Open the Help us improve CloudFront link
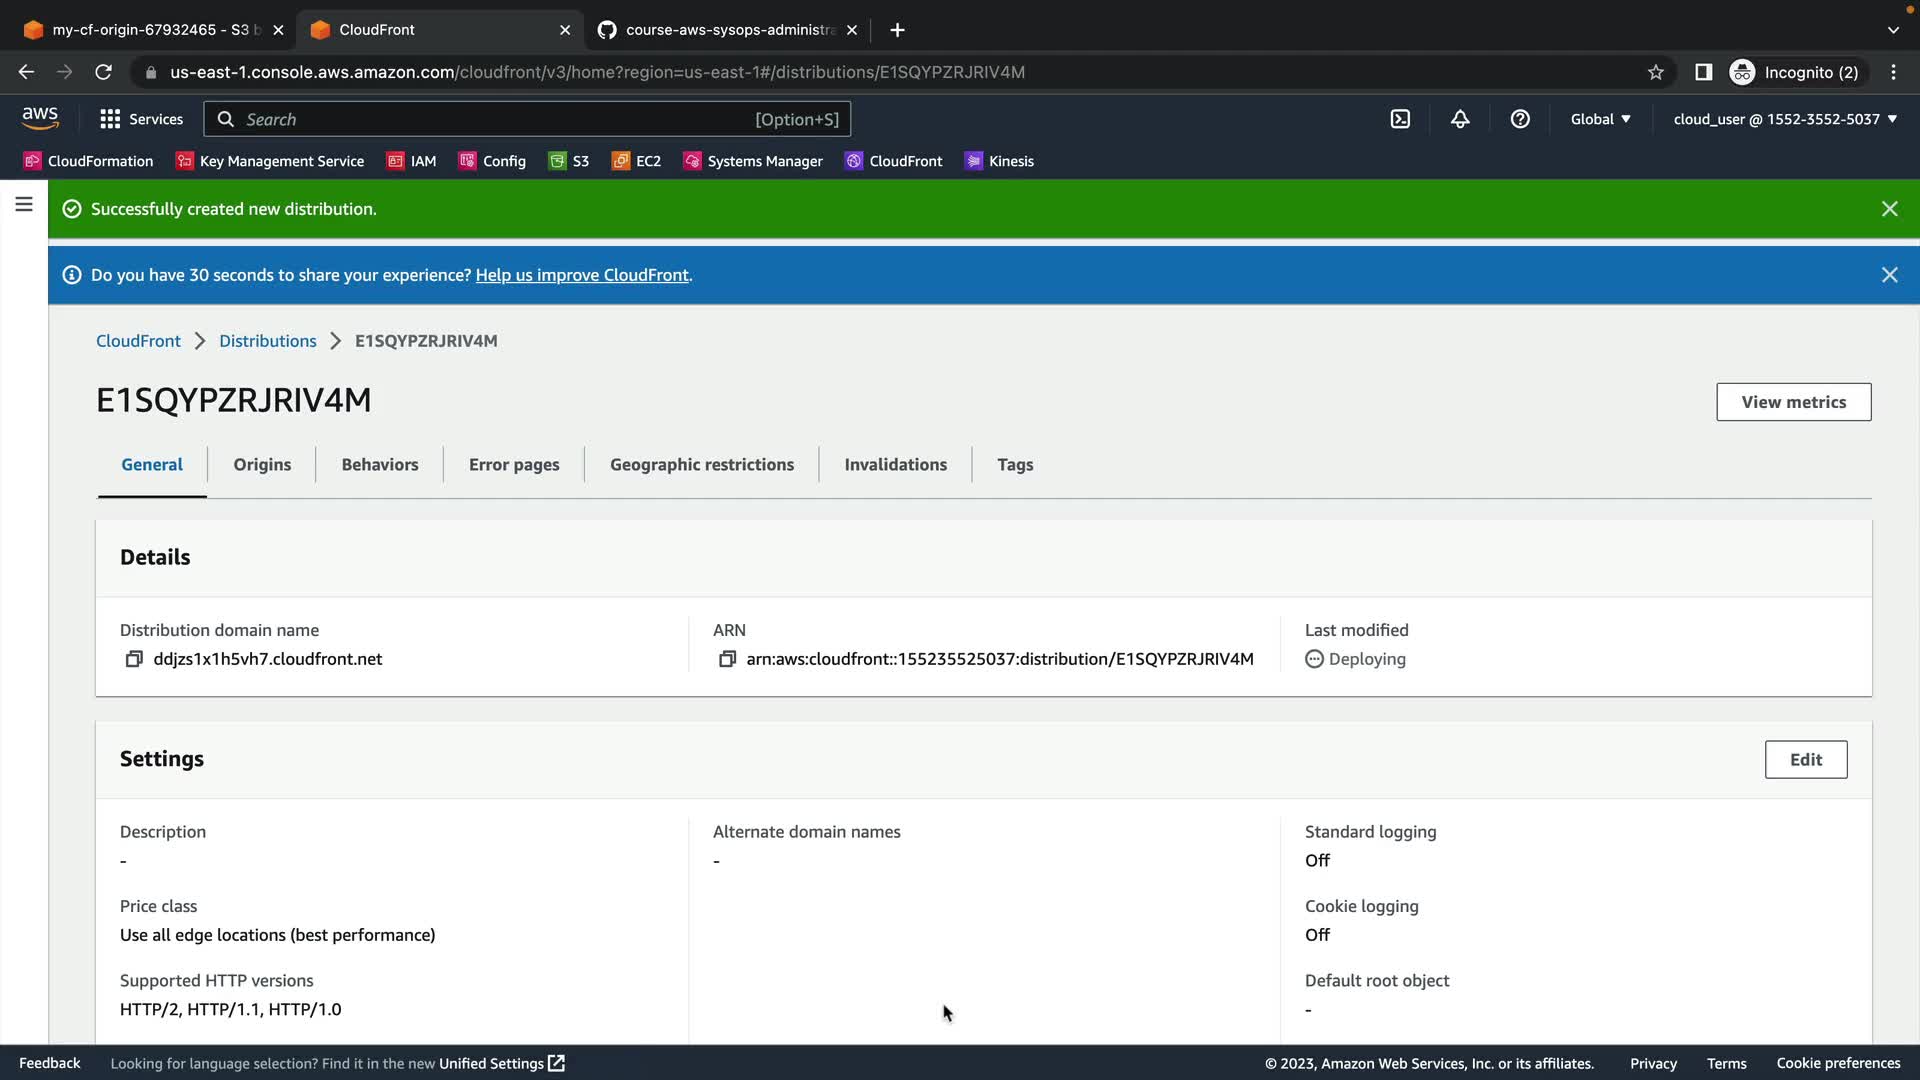 tap(582, 275)
